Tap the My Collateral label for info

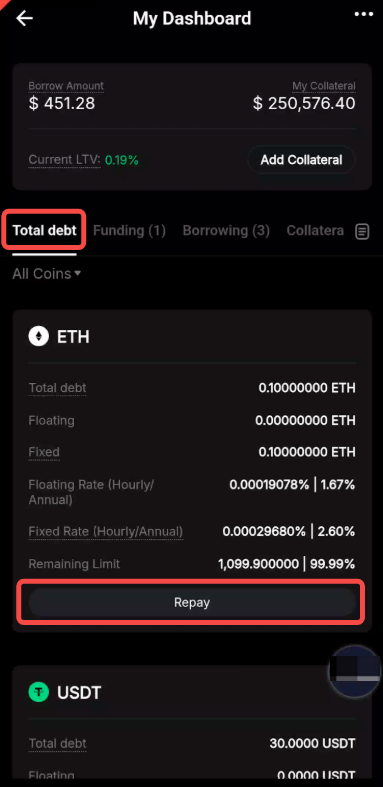324,86
